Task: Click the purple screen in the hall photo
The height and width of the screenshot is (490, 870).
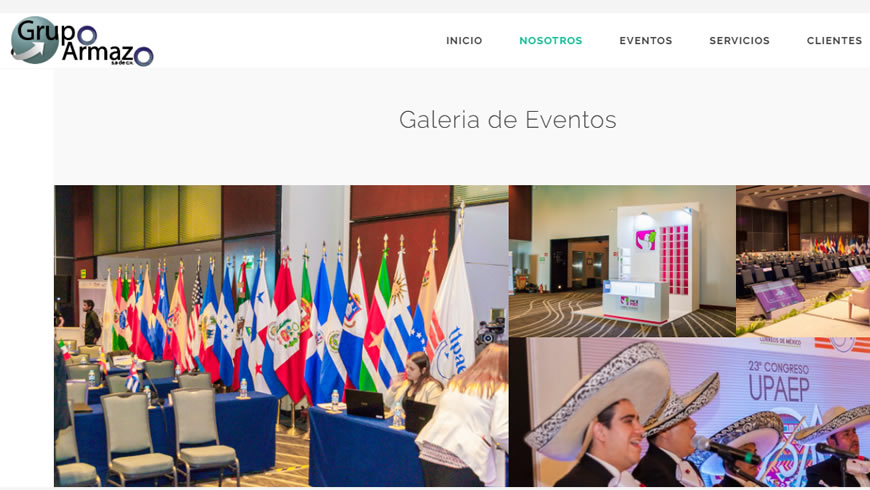Action: 777,297
